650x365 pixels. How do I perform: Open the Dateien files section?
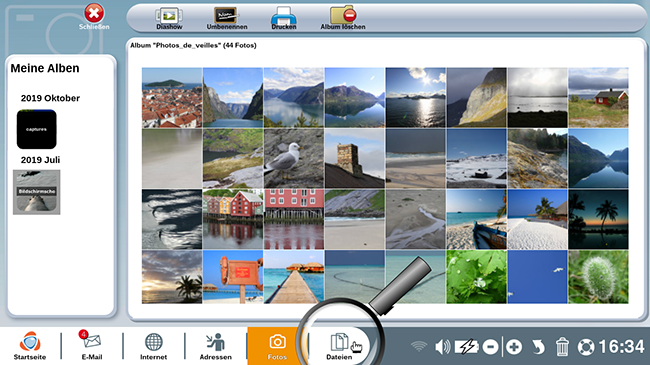339,346
